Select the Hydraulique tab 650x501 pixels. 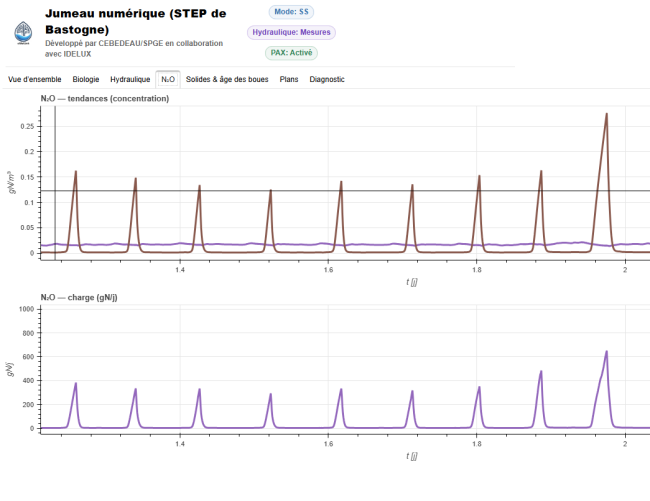(x=130, y=79)
